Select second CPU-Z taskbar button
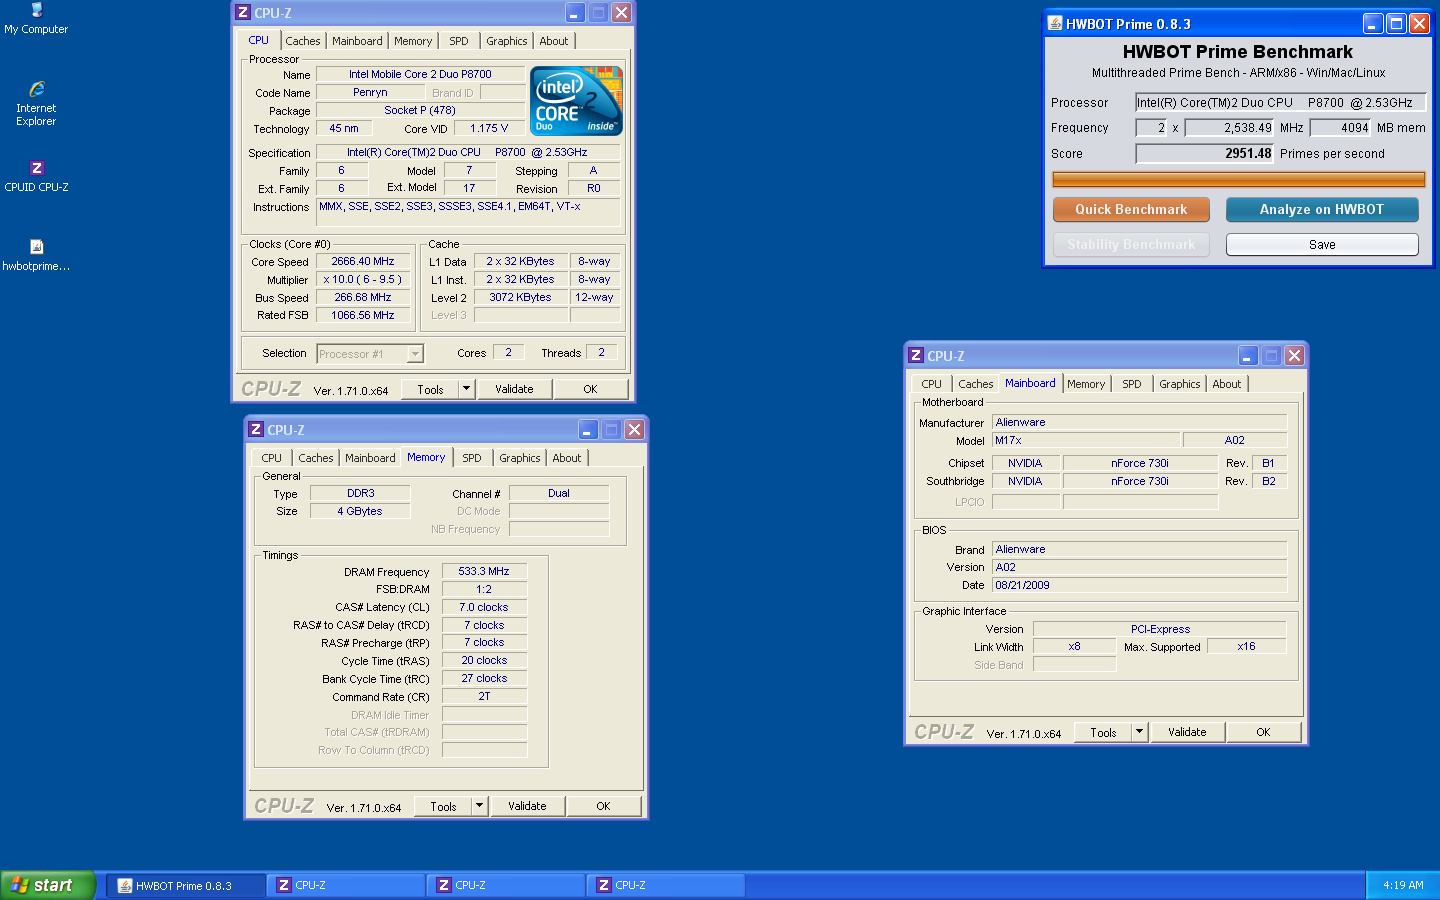The image size is (1440, 900). (506, 885)
